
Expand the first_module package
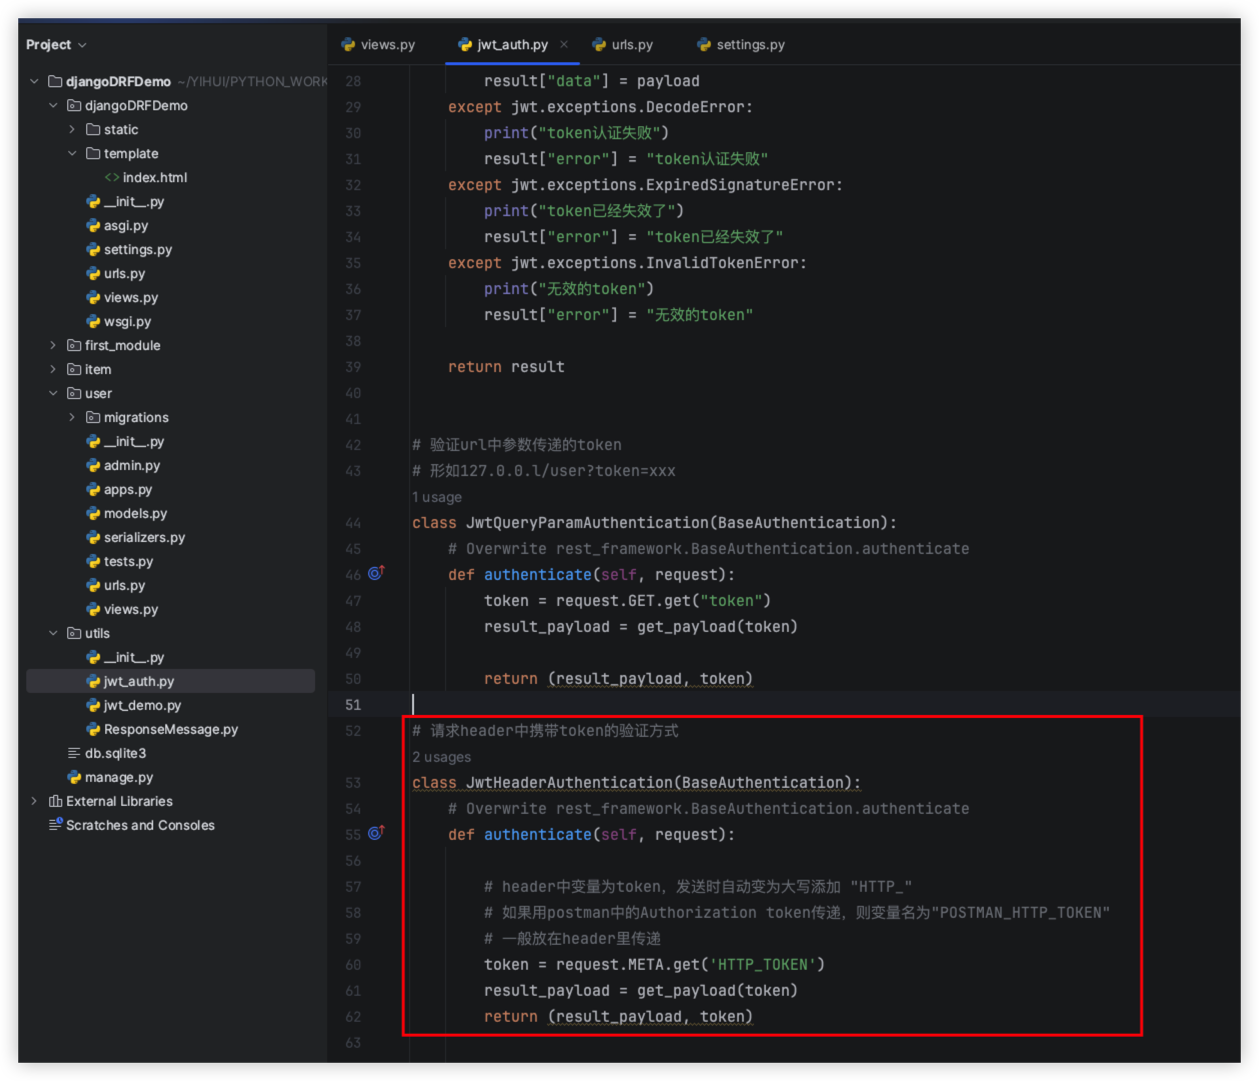53,346
